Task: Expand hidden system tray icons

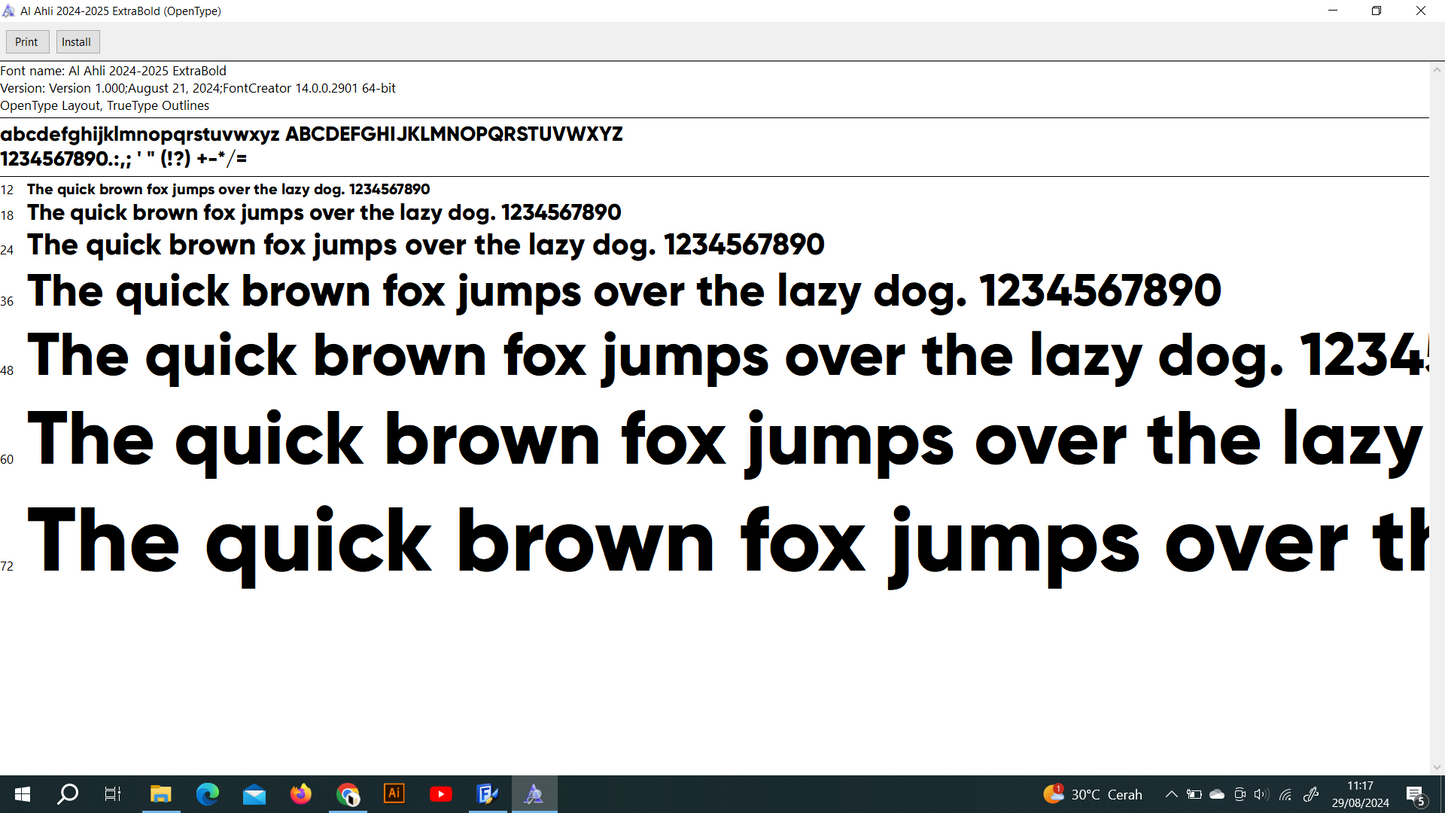Action: (x=1171, y=794)
